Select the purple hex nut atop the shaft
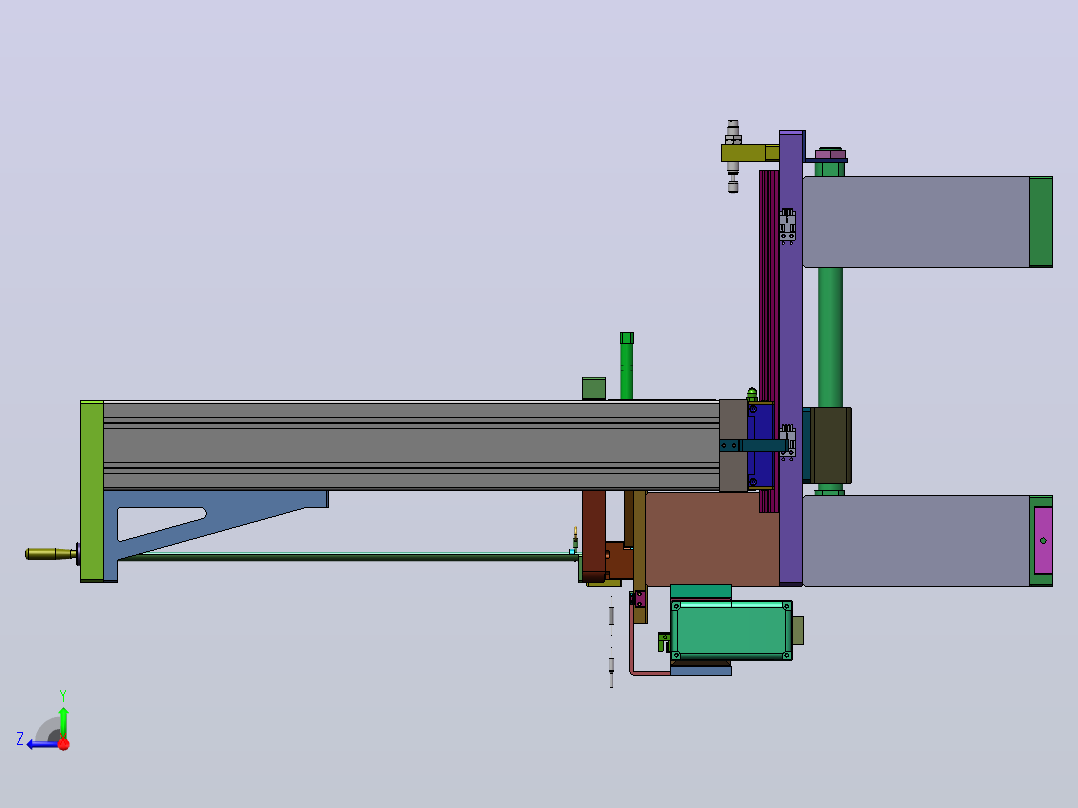This screenshot has width=1078, height=808. pos(830,154)
